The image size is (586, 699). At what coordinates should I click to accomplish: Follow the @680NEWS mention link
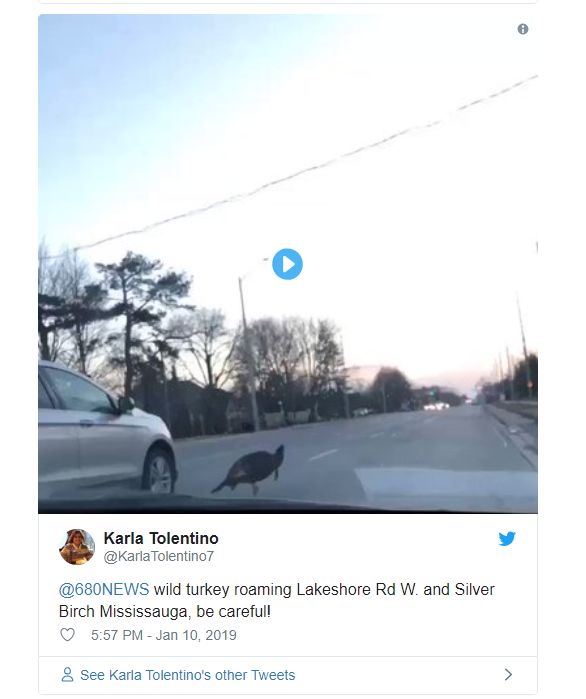tap(104, 589)
